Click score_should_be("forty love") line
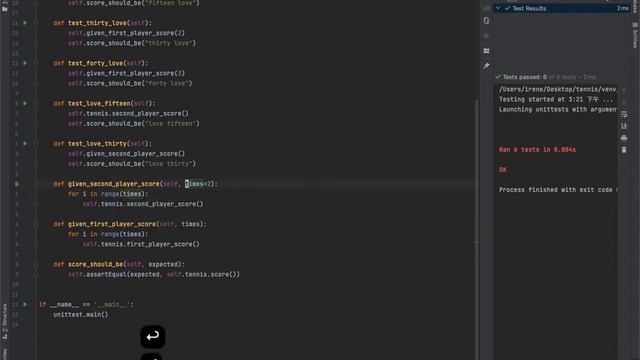640x360 pixels. [x=130, y=83]
